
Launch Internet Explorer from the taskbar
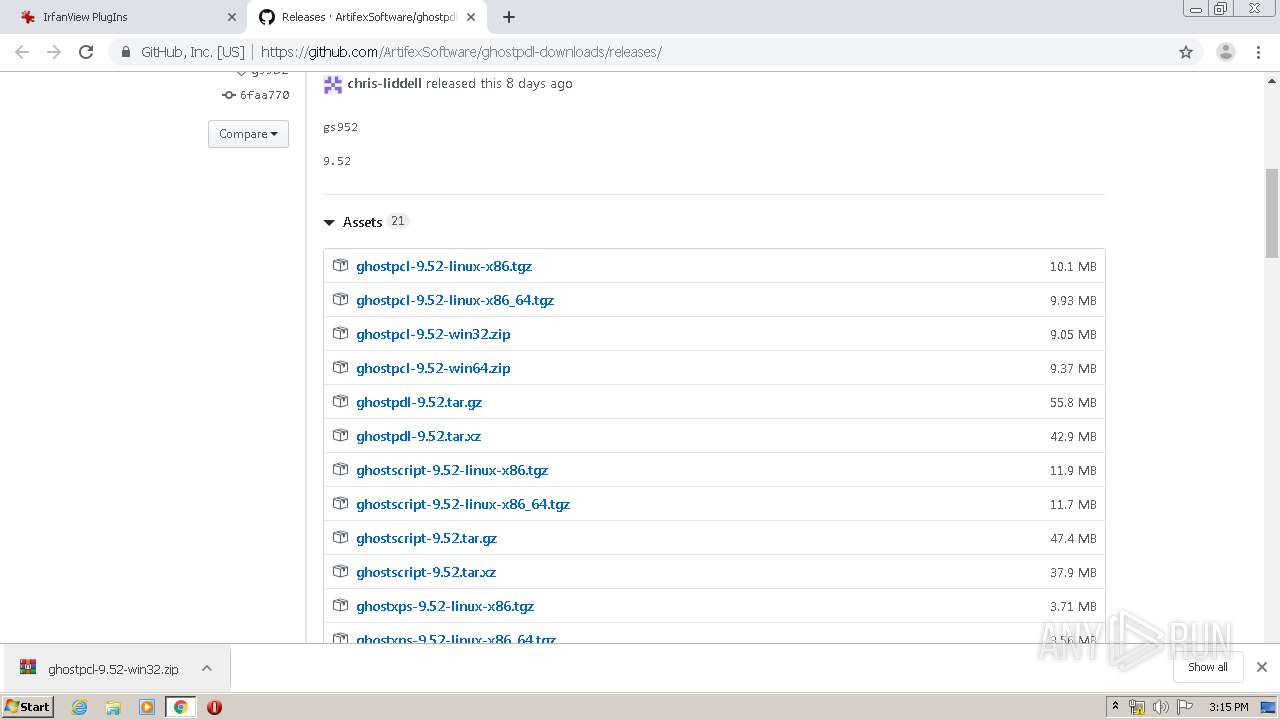click(x=79, y=707)
